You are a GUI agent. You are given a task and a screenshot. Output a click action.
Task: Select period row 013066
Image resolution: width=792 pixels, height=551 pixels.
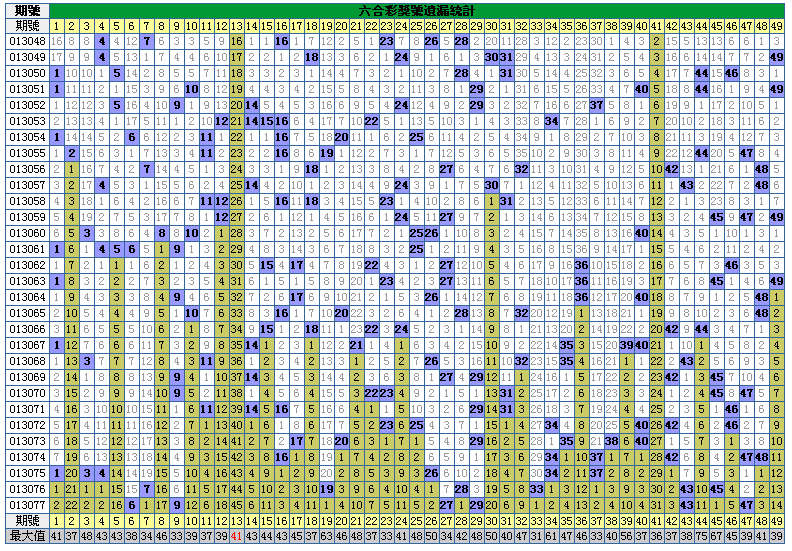[27, 329]
